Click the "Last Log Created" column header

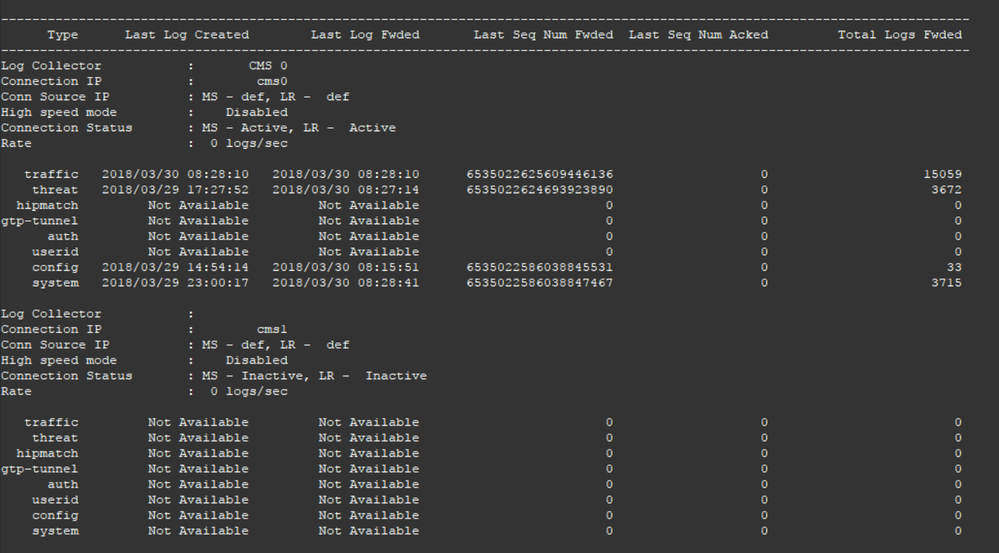(187, 35)
